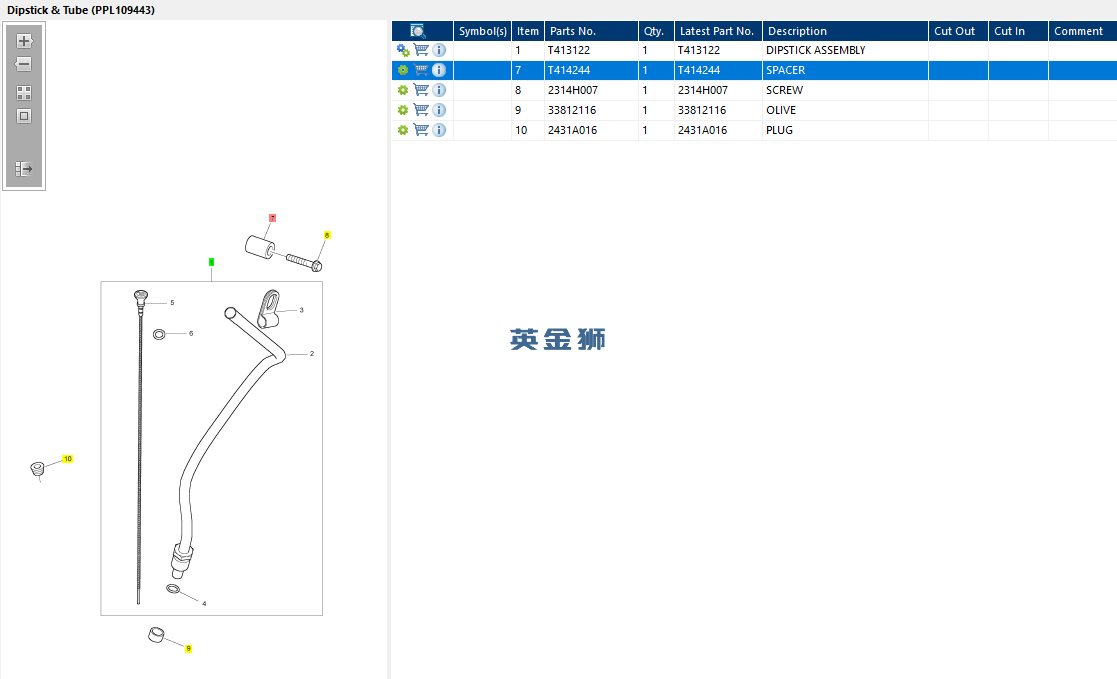The image size is (1117, 679).
Task: Sort by Qty. column header
Action: [x=656, y=31]
